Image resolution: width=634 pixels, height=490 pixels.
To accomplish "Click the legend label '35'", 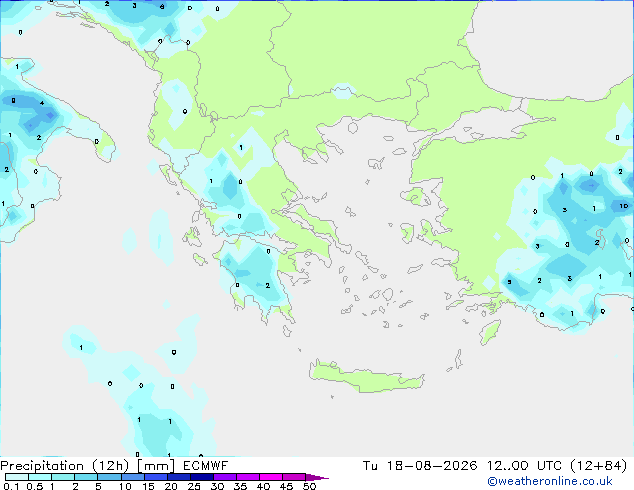I will (240, 486).
